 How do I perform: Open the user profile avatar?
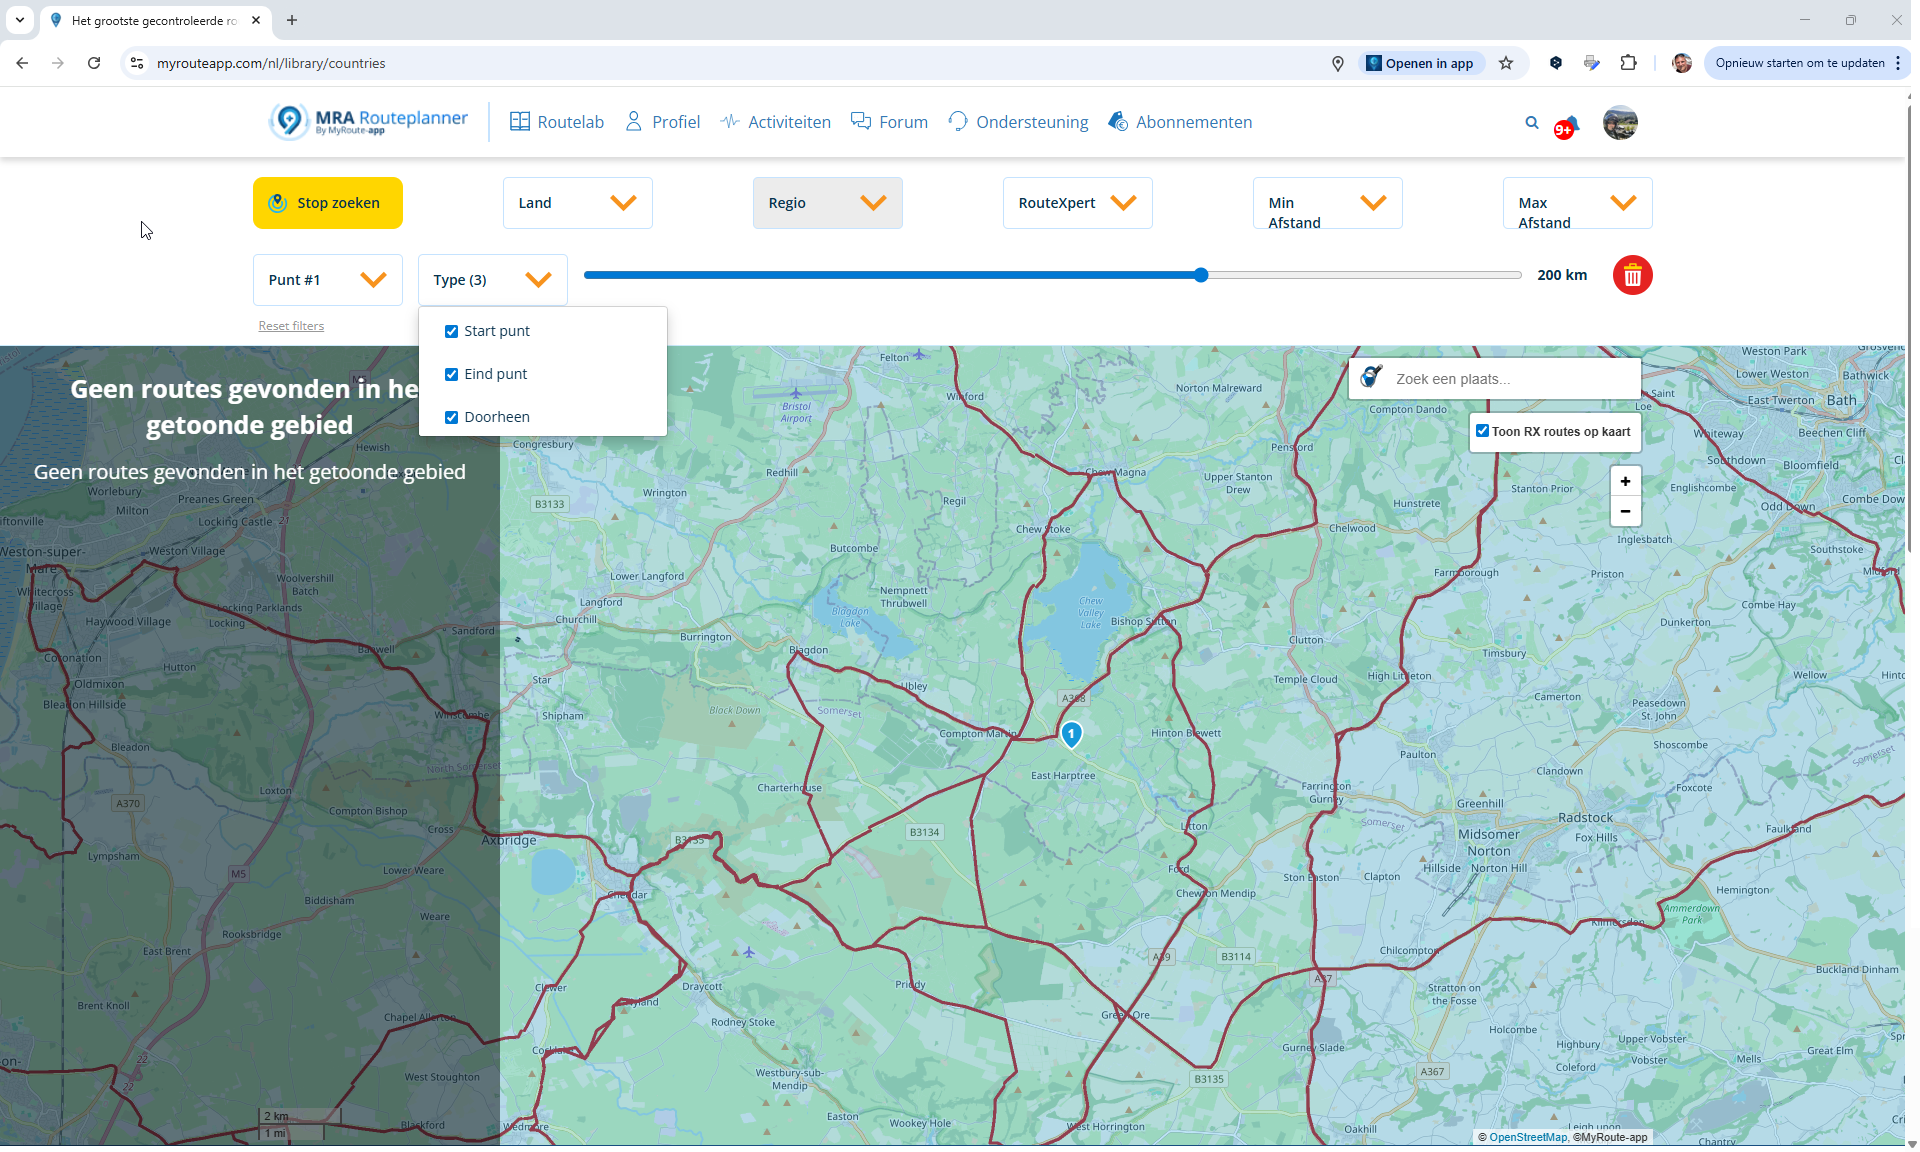pyautogui.click(x=1619, y=123)
